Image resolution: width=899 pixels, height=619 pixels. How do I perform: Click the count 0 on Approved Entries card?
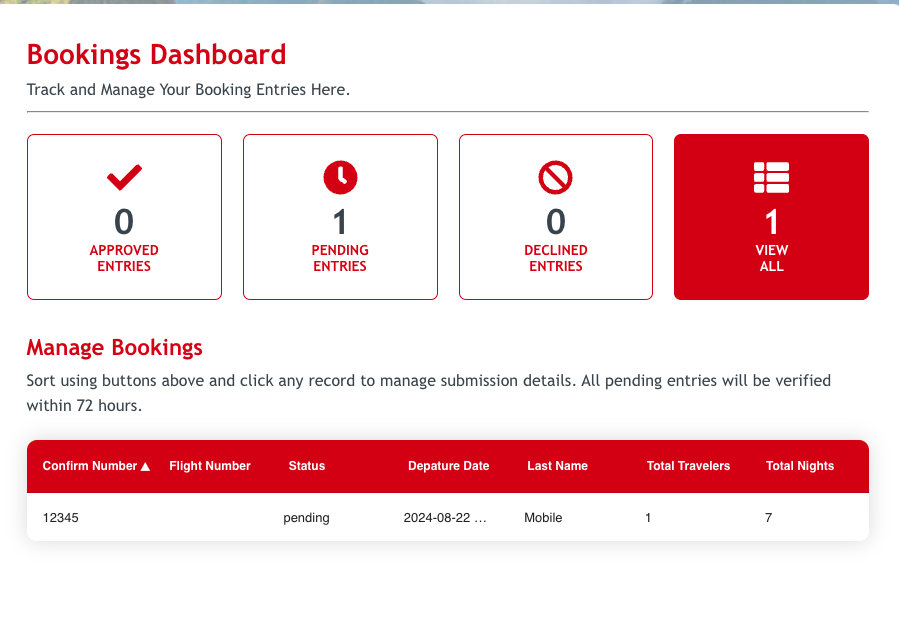click(124, 222)
